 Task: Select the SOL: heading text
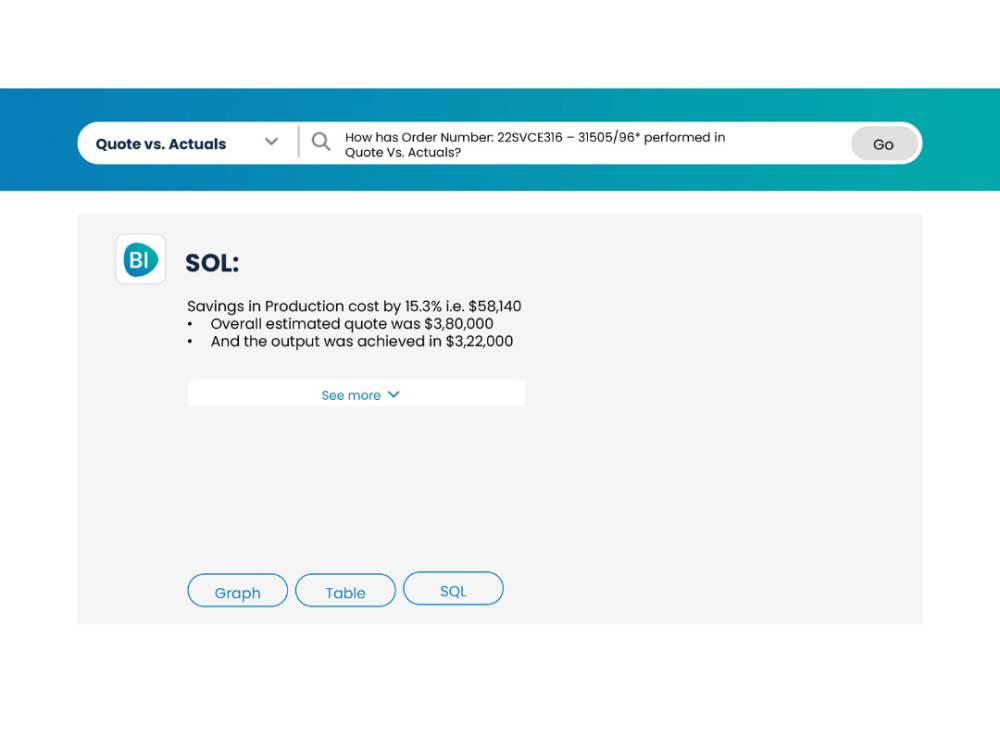212,263
